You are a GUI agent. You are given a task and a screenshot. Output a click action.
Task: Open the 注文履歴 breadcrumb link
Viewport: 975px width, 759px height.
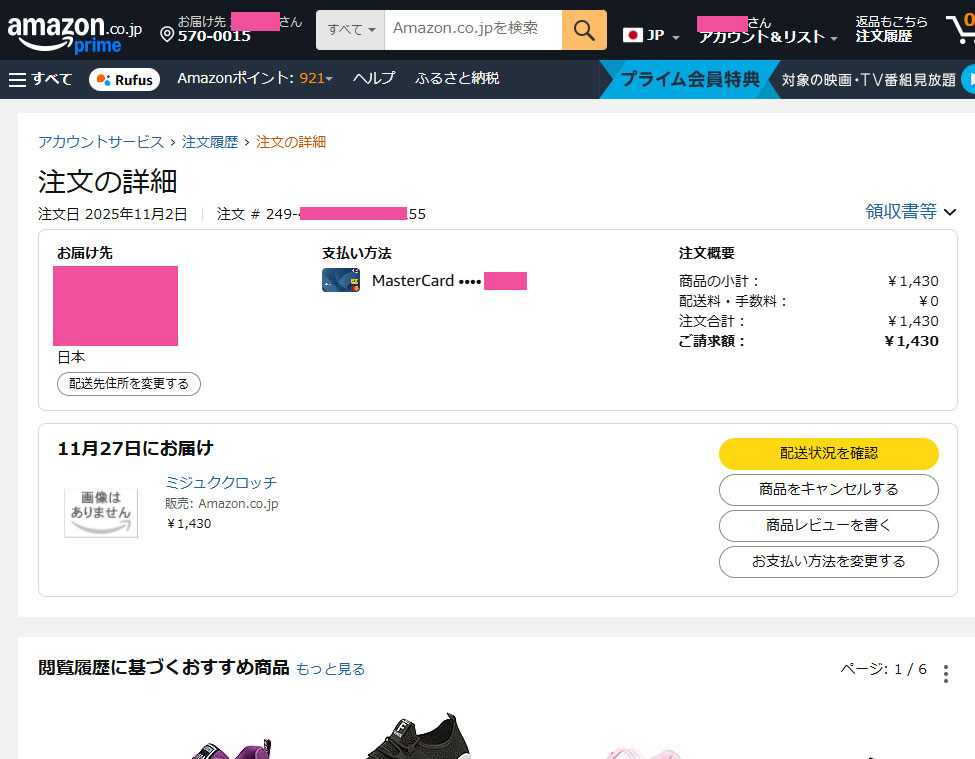click(210, 142)
